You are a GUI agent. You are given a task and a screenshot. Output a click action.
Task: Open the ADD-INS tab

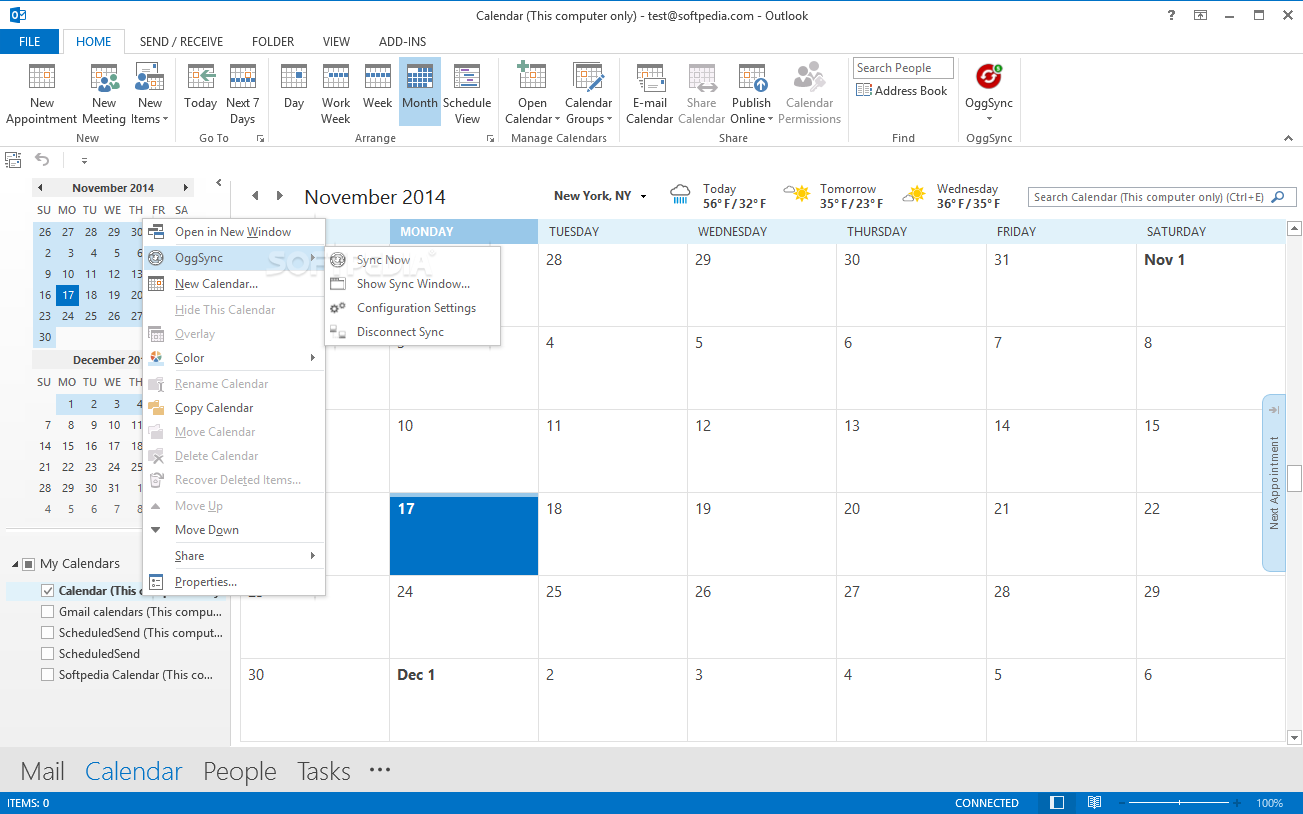click(403, 42)
